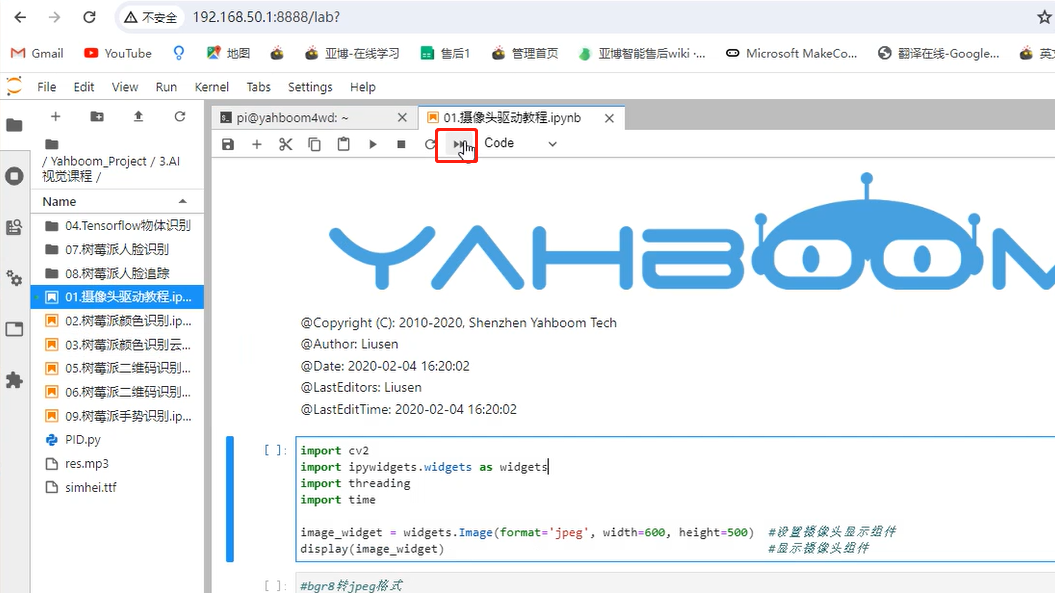Open the Settings menu

click(310, 87)
